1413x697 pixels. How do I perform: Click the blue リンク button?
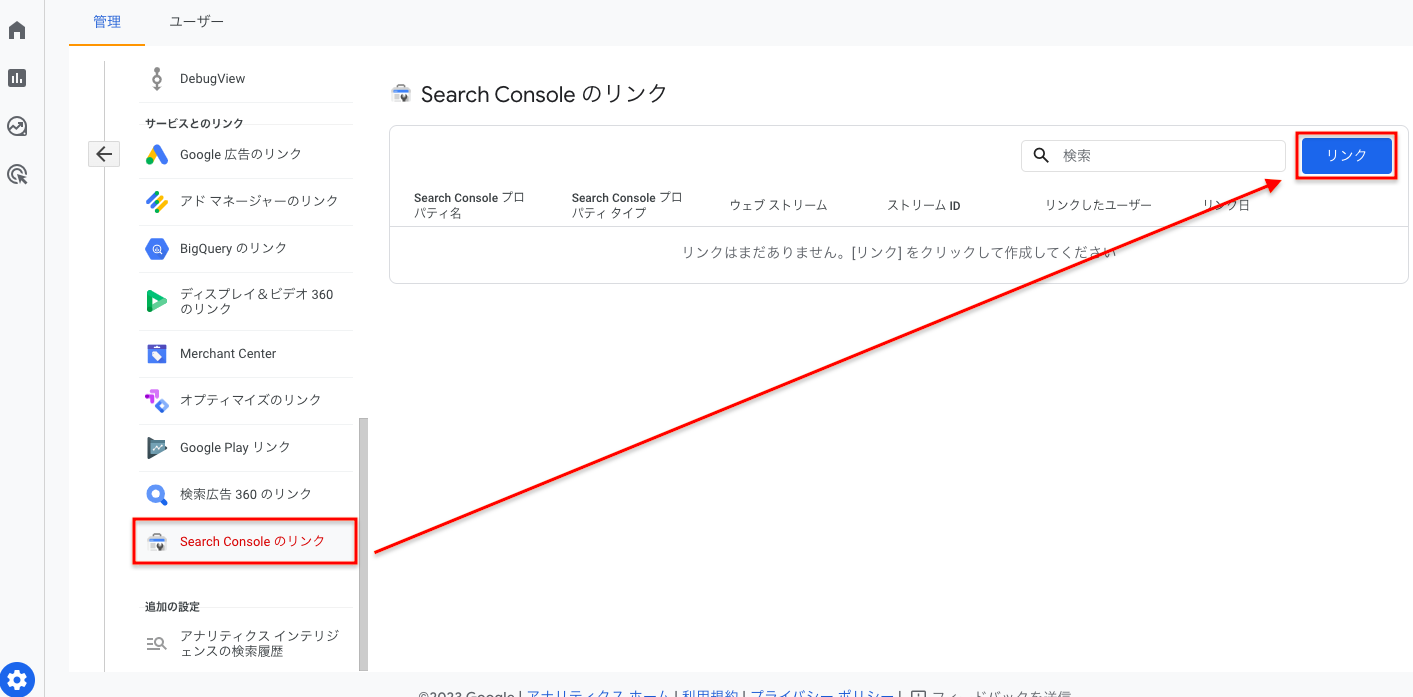click(1347, 155)
